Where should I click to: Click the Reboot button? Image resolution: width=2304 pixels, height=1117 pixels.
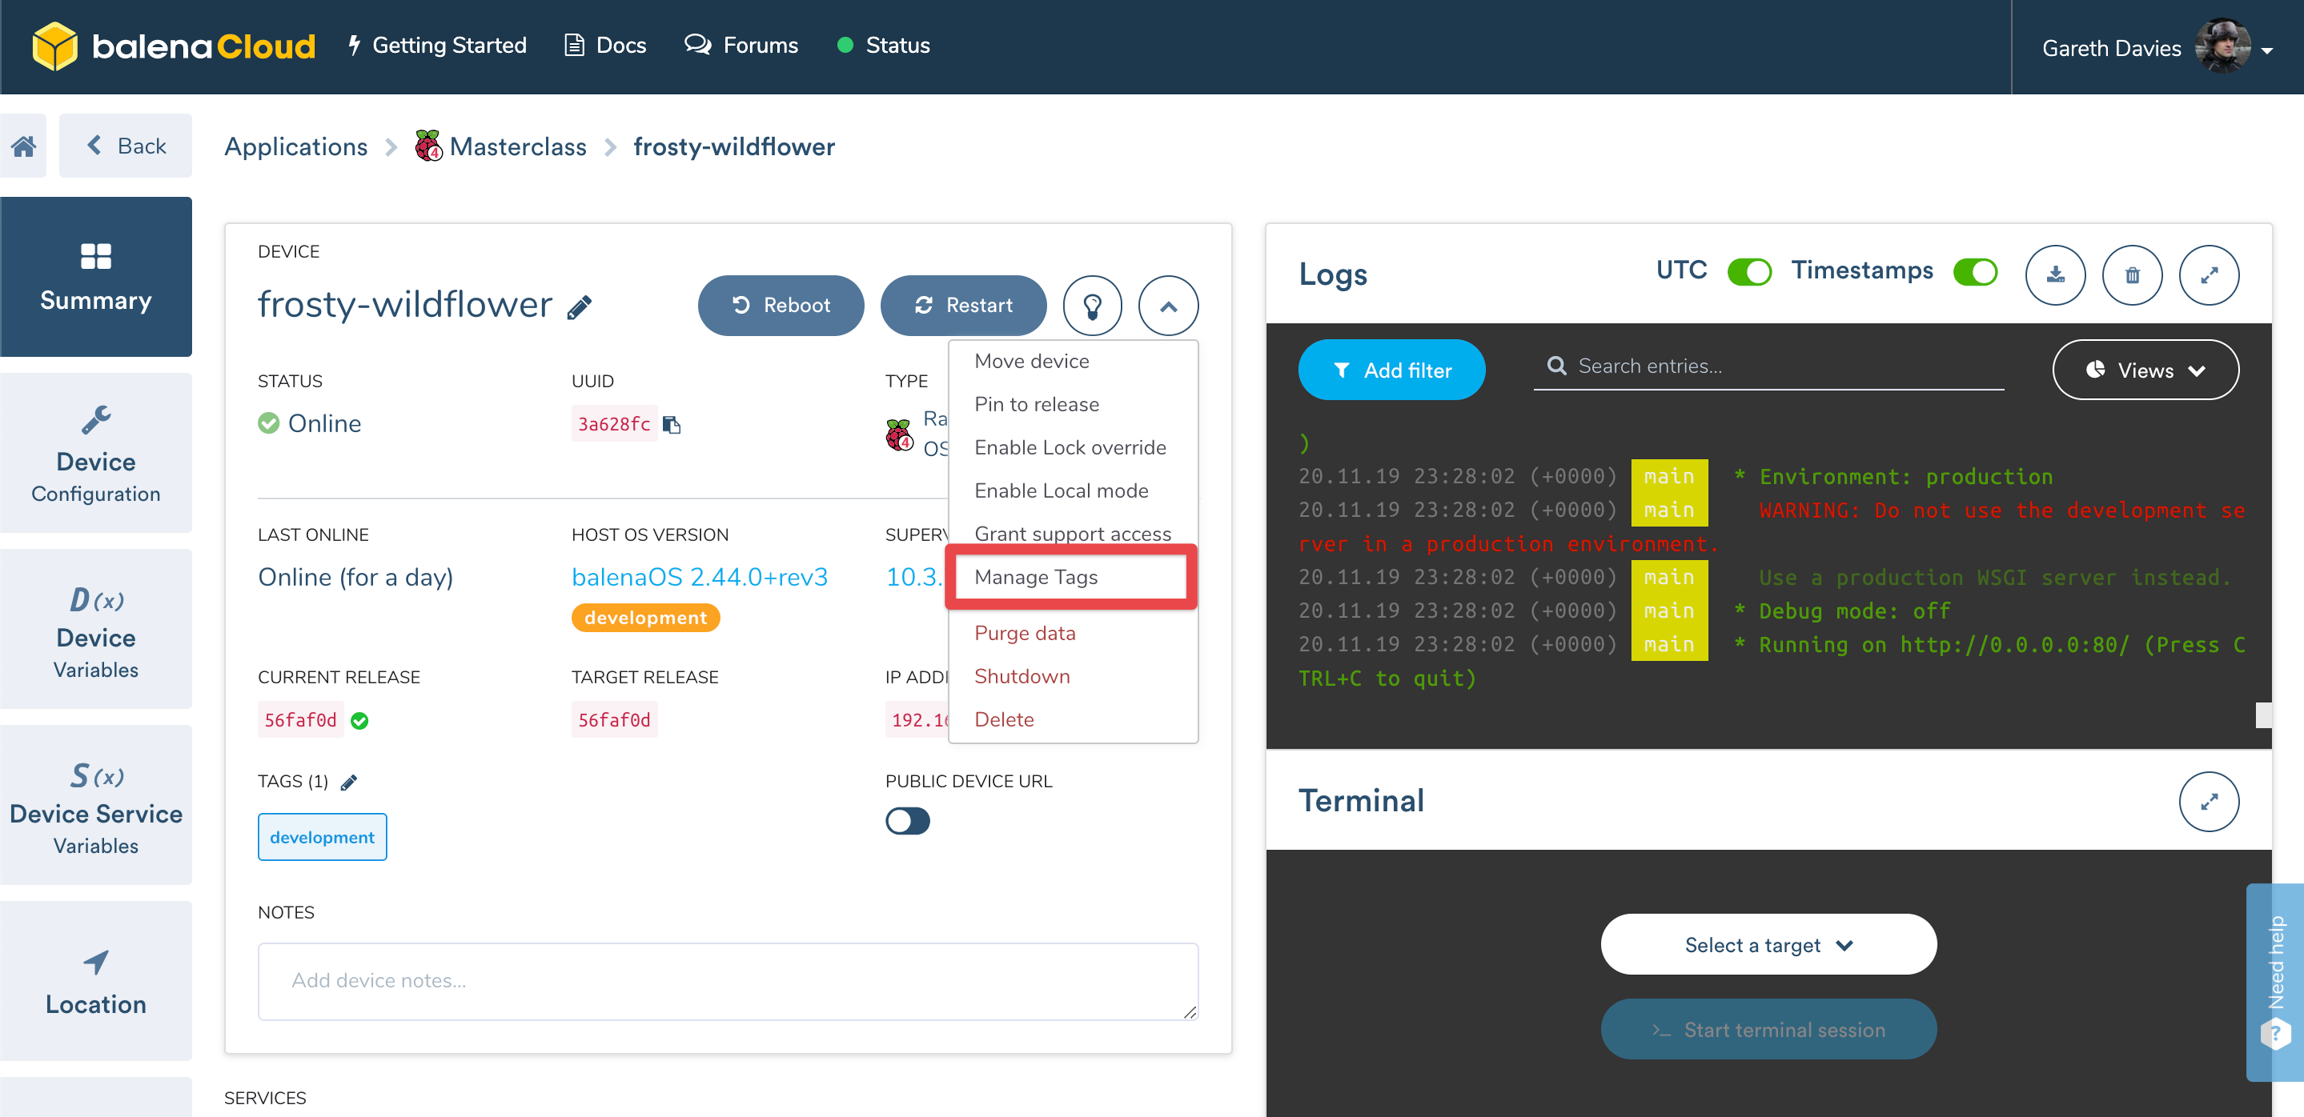pyautogui.click(x=780, y=305)
